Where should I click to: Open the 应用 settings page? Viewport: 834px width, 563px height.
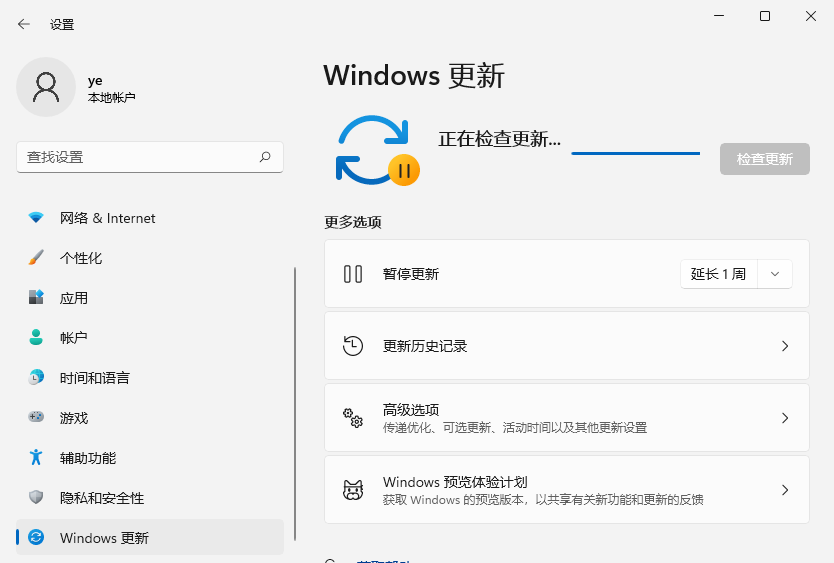pyautogui.click(x=150, y=298)
